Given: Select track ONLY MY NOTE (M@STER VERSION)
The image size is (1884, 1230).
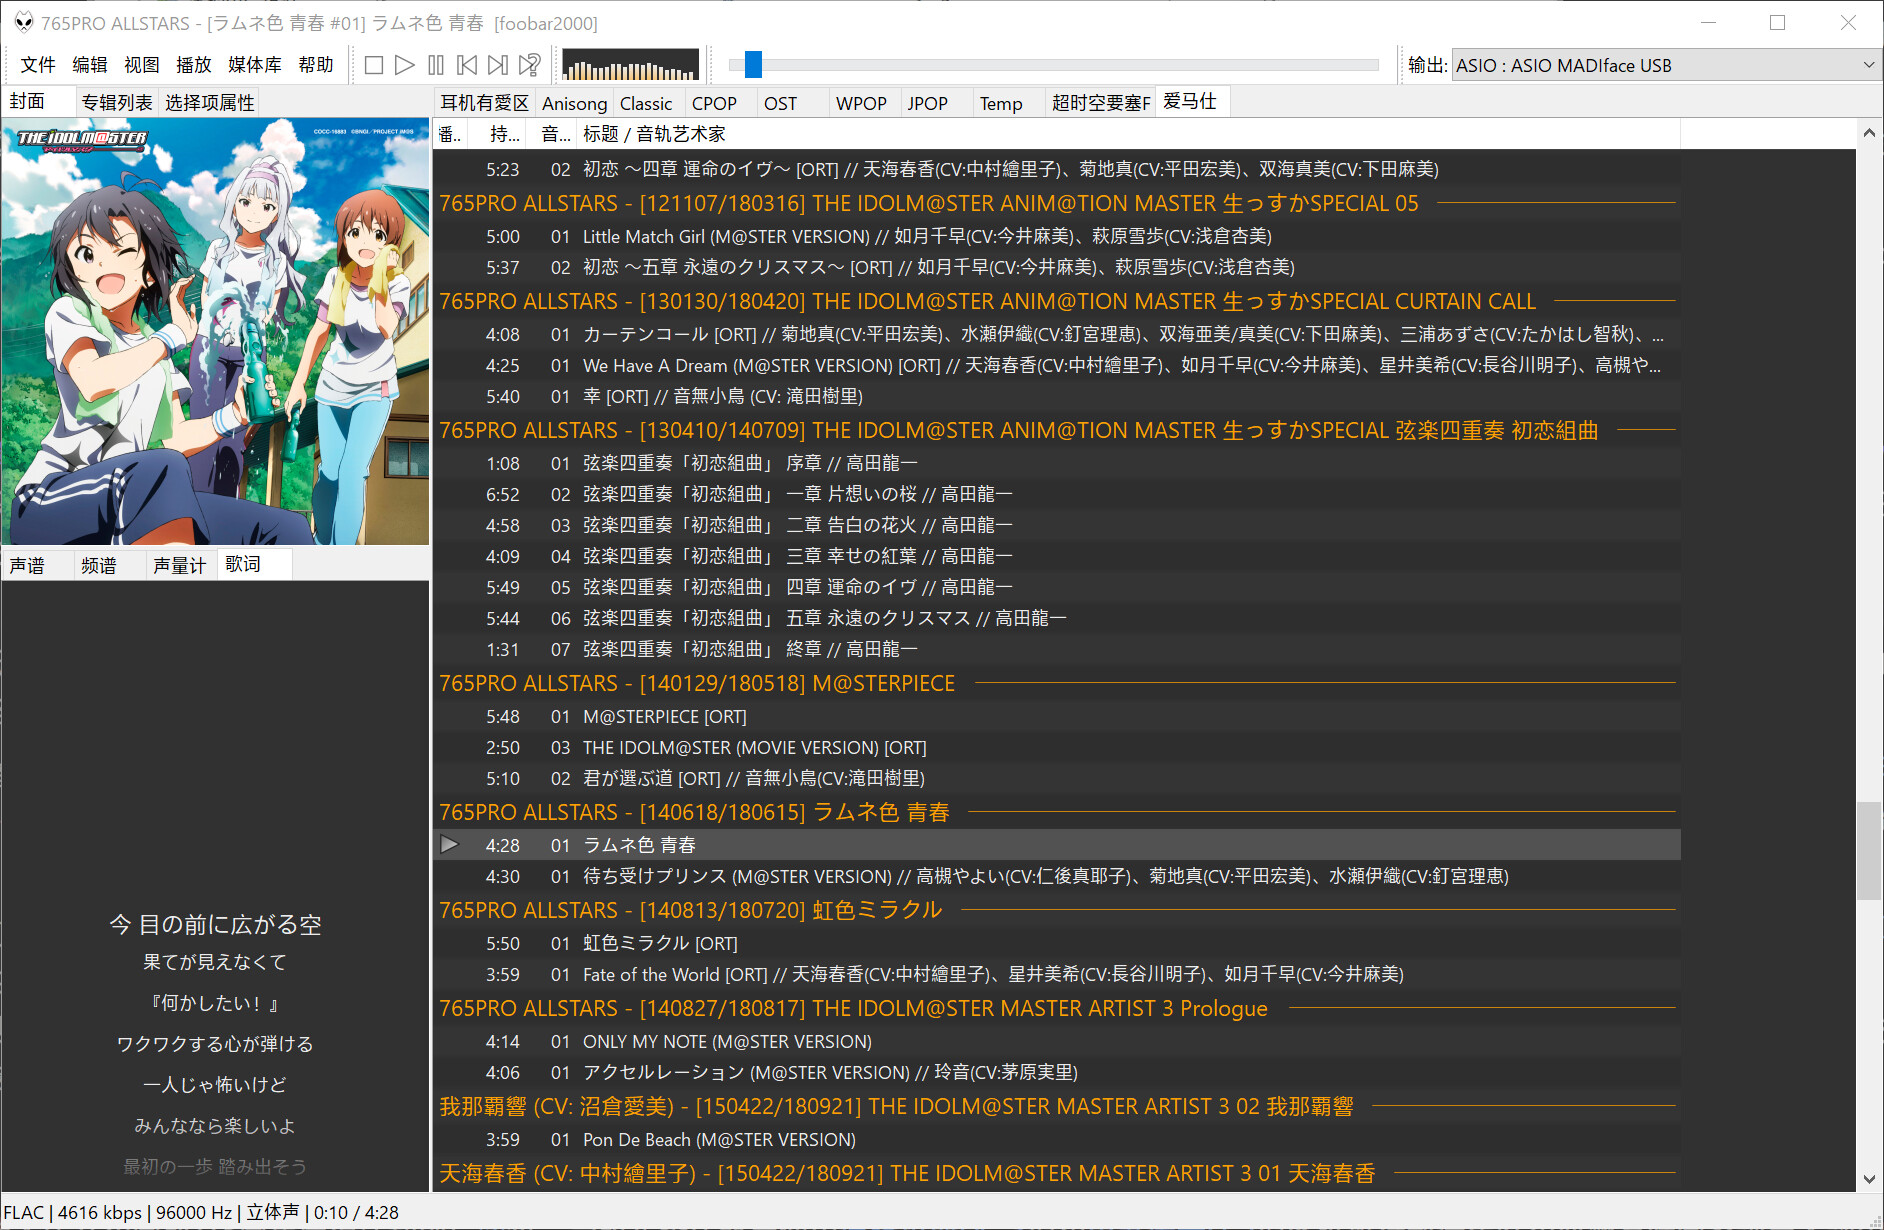Looking at the screenshot, I should pos(1057,1041).
